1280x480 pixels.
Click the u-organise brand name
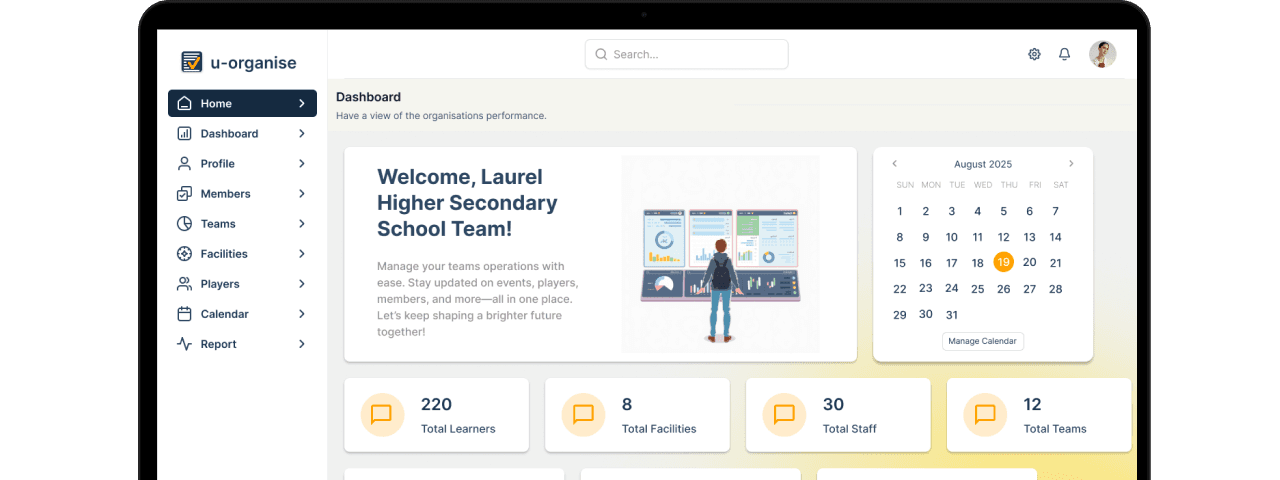point(253,62)
